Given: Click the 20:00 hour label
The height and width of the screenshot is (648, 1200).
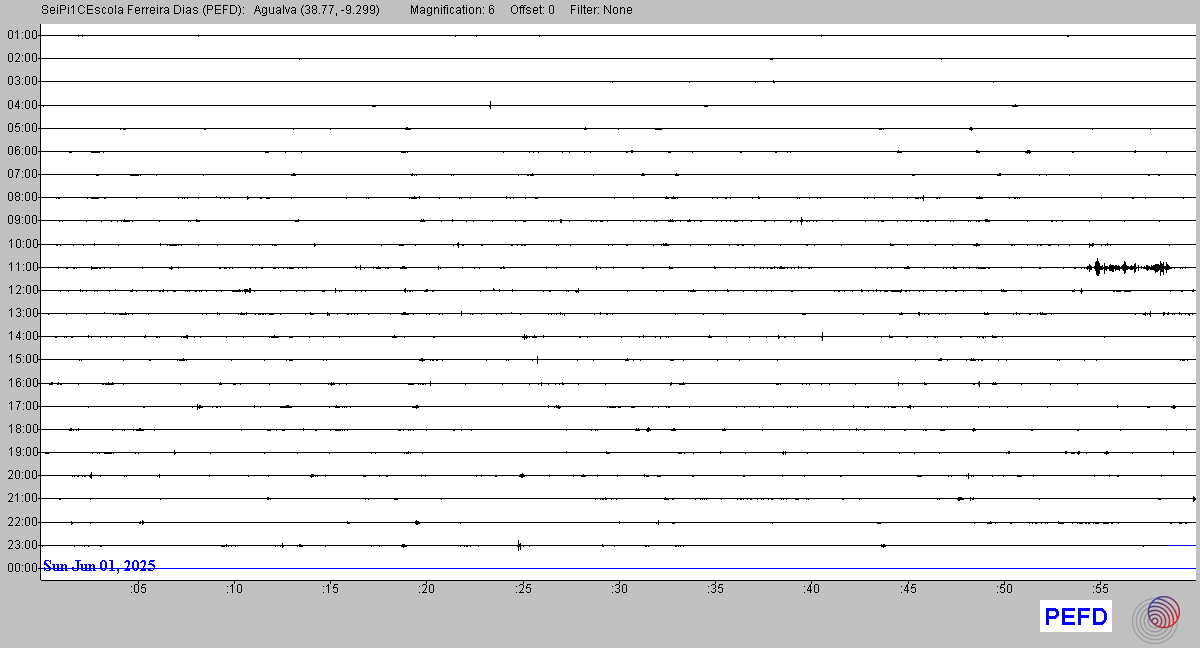Looking at the screenshot, I should [x=22, y=475].
